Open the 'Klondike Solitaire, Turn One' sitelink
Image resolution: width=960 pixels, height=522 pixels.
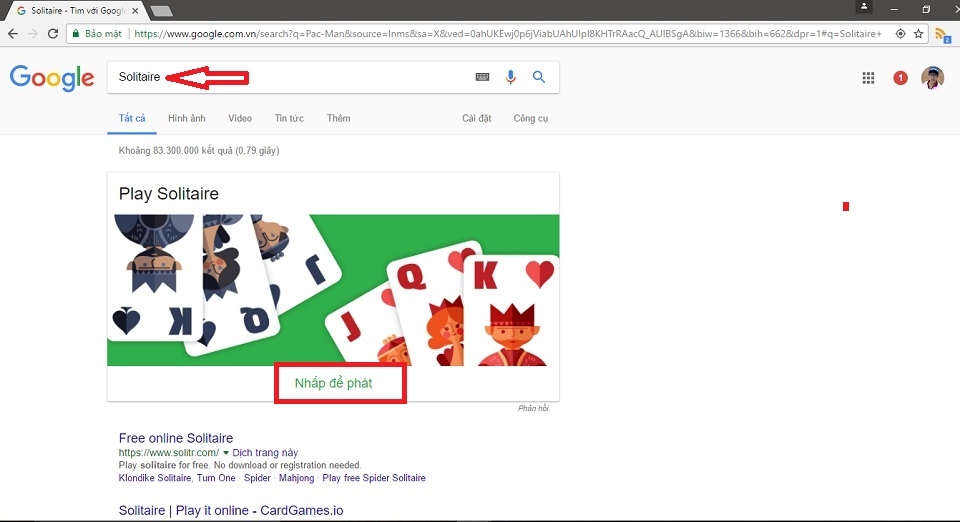click(x=177, y=478)
